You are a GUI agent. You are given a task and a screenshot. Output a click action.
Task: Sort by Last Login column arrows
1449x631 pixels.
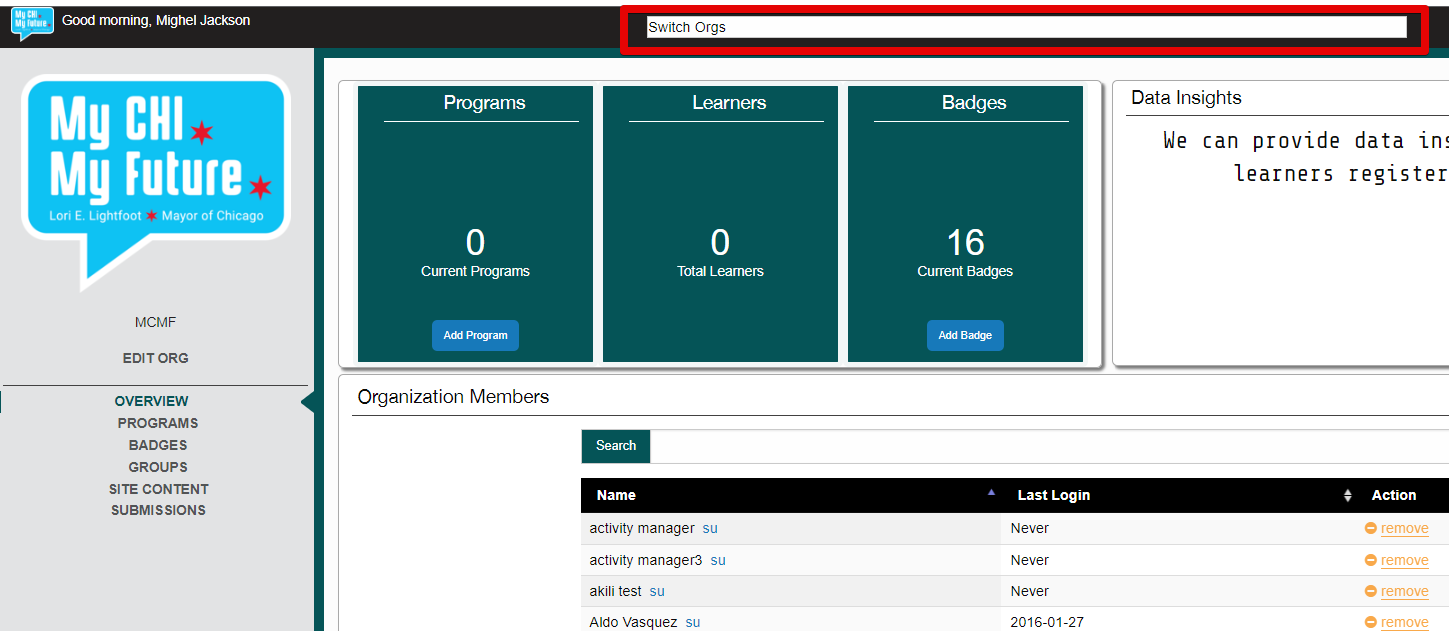point(1347,495)
